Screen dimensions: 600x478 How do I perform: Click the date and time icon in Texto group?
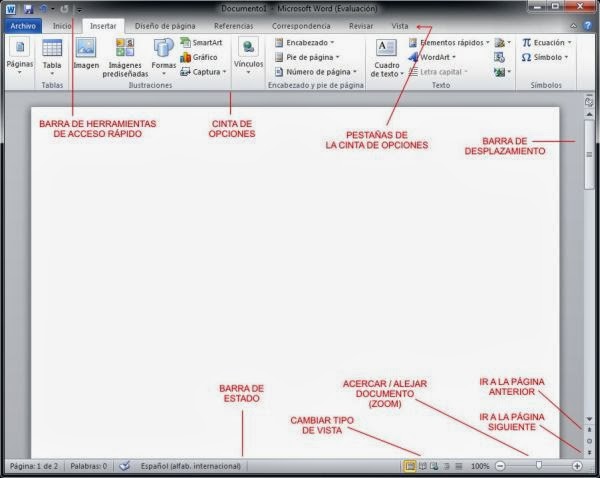point(499,57)
